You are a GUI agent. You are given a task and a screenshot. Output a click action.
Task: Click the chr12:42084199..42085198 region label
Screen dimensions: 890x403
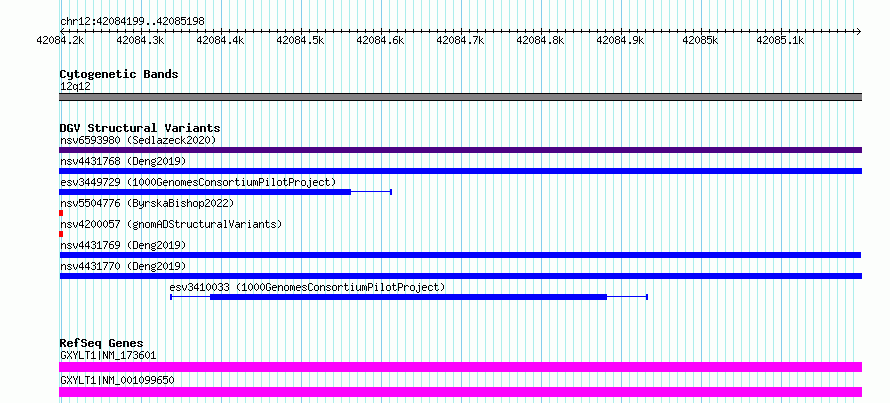pyautogui.click(x=132, y=21)
